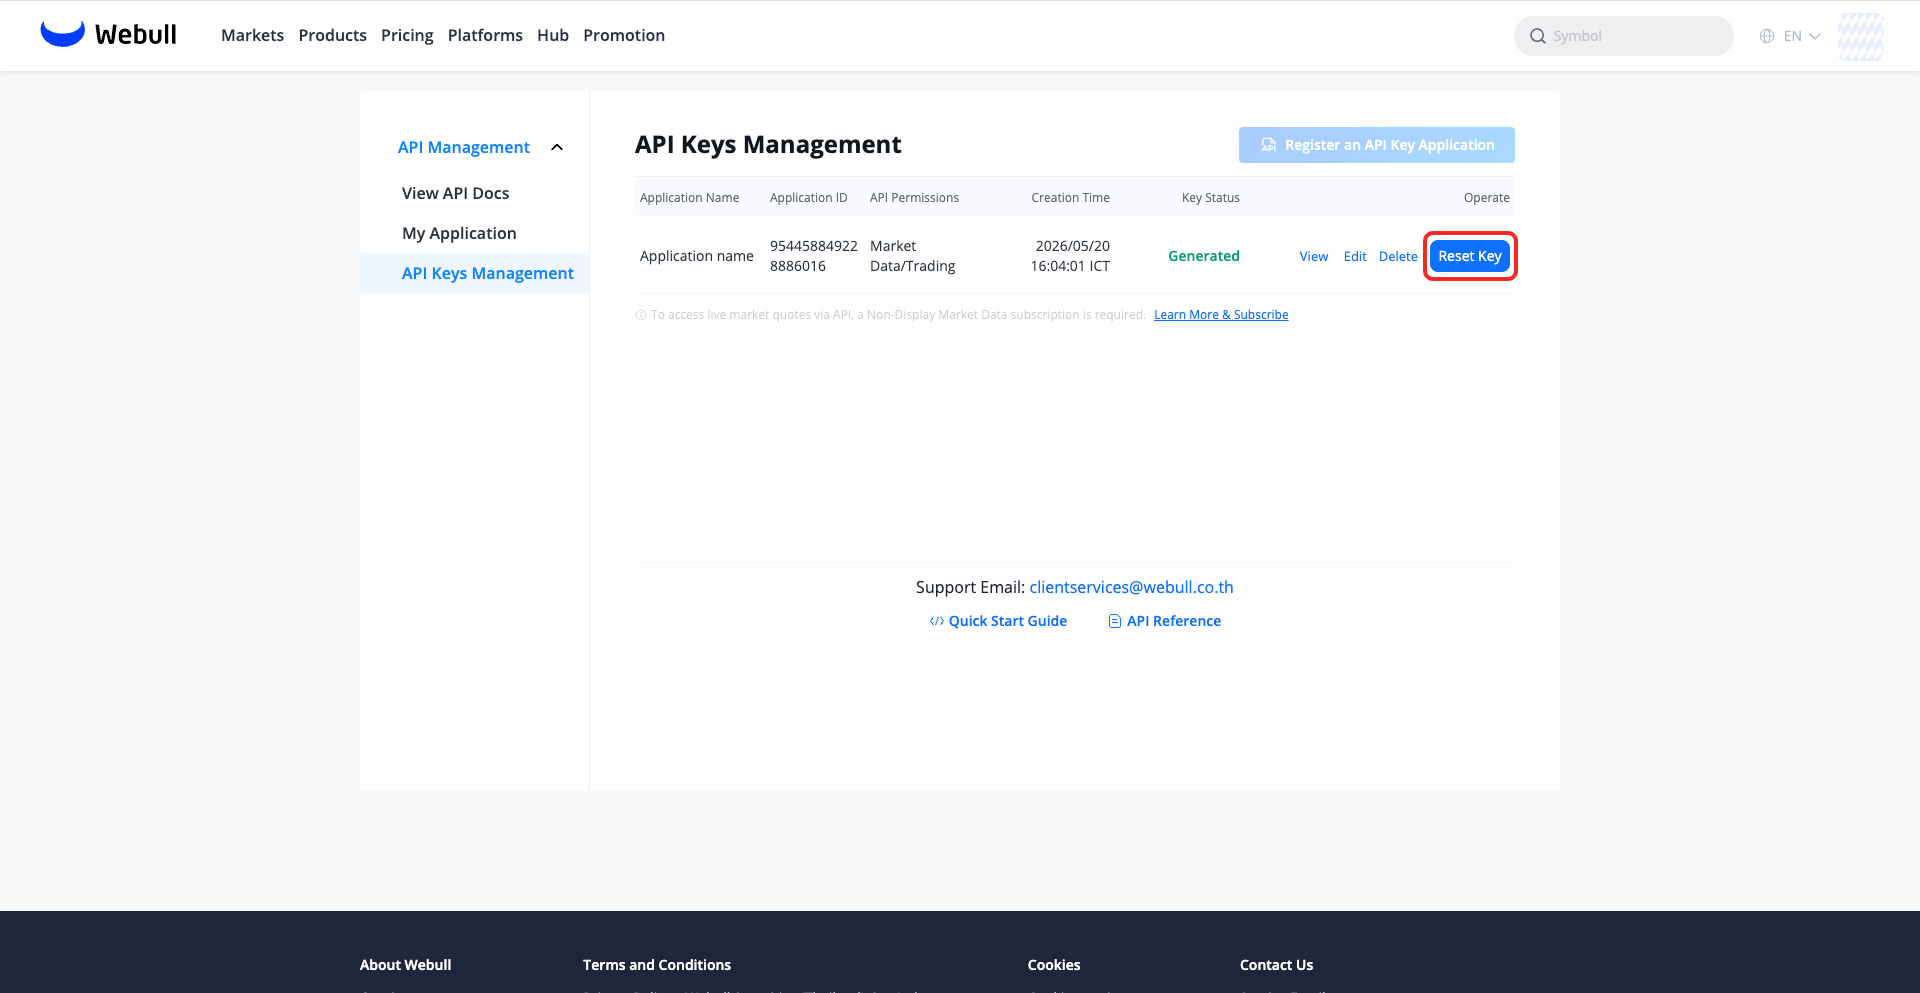Click the Terms and Conditions footer heading
1920x993 pixels.
(x=657, y=965)
